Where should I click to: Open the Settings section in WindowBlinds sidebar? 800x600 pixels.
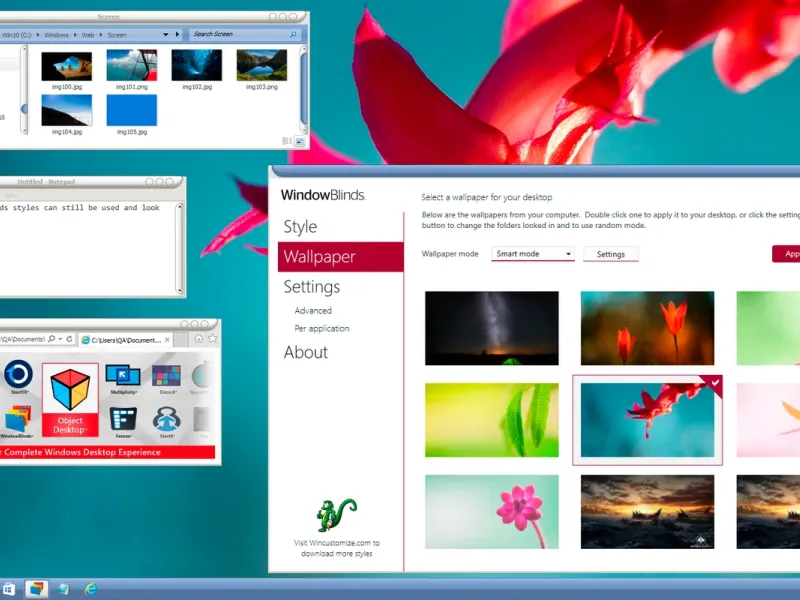312,287
